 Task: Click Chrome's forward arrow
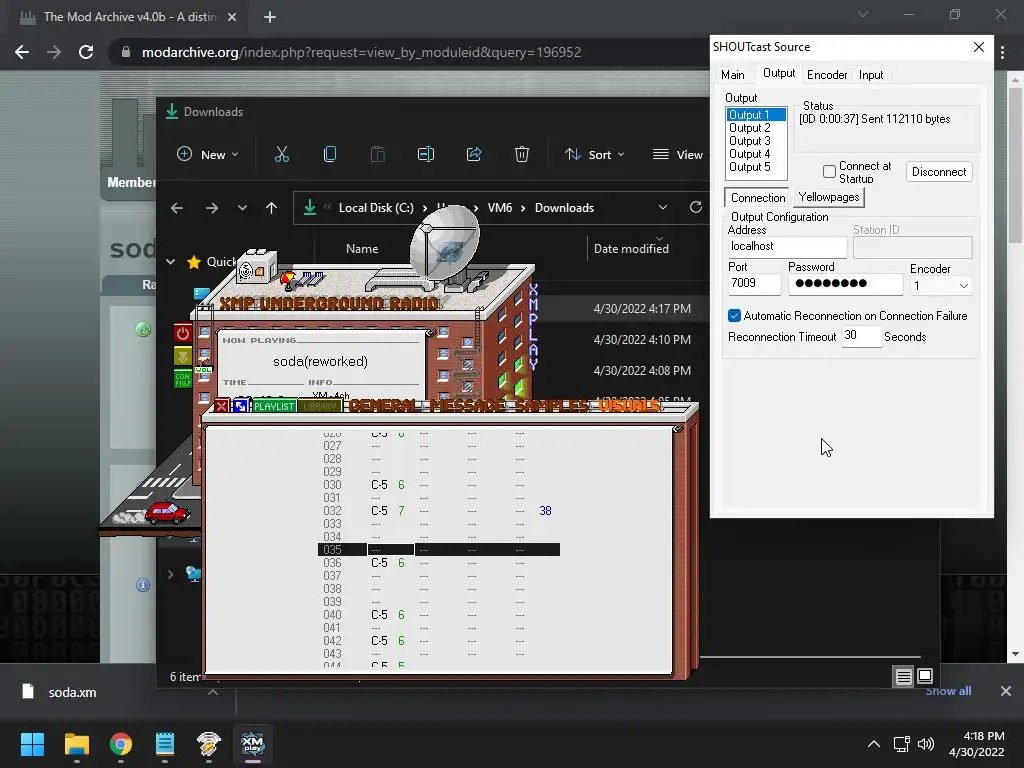click(x=54, y=52)
